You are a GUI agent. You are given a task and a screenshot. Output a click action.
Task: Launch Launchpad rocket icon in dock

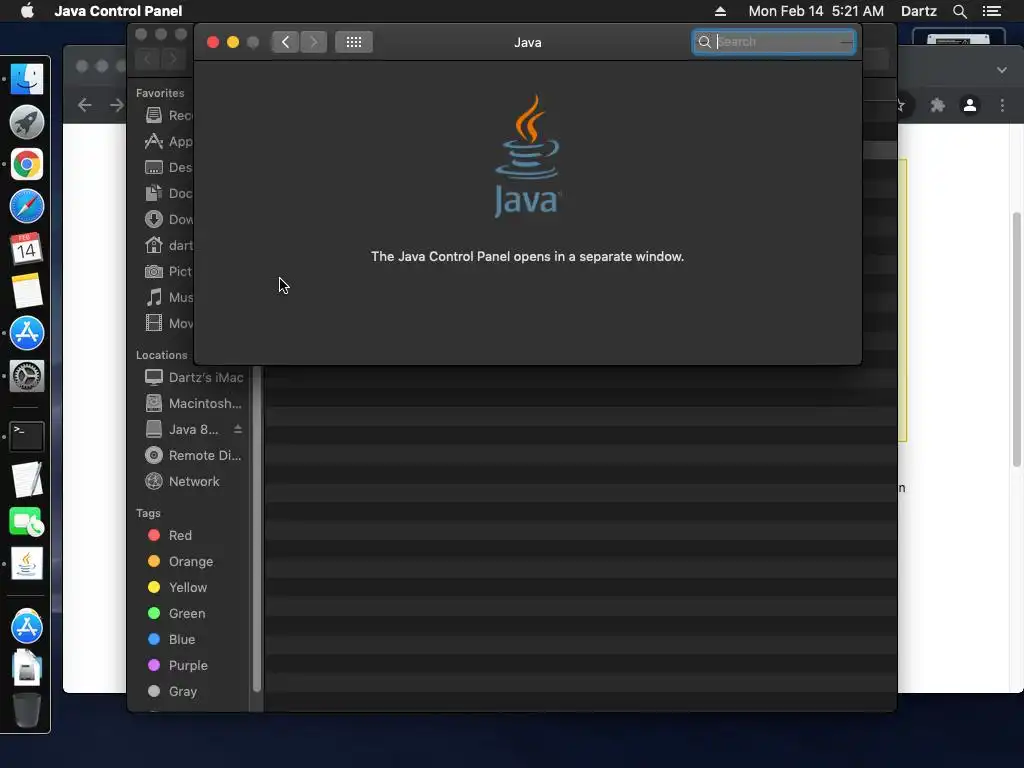tap(27, 122)
